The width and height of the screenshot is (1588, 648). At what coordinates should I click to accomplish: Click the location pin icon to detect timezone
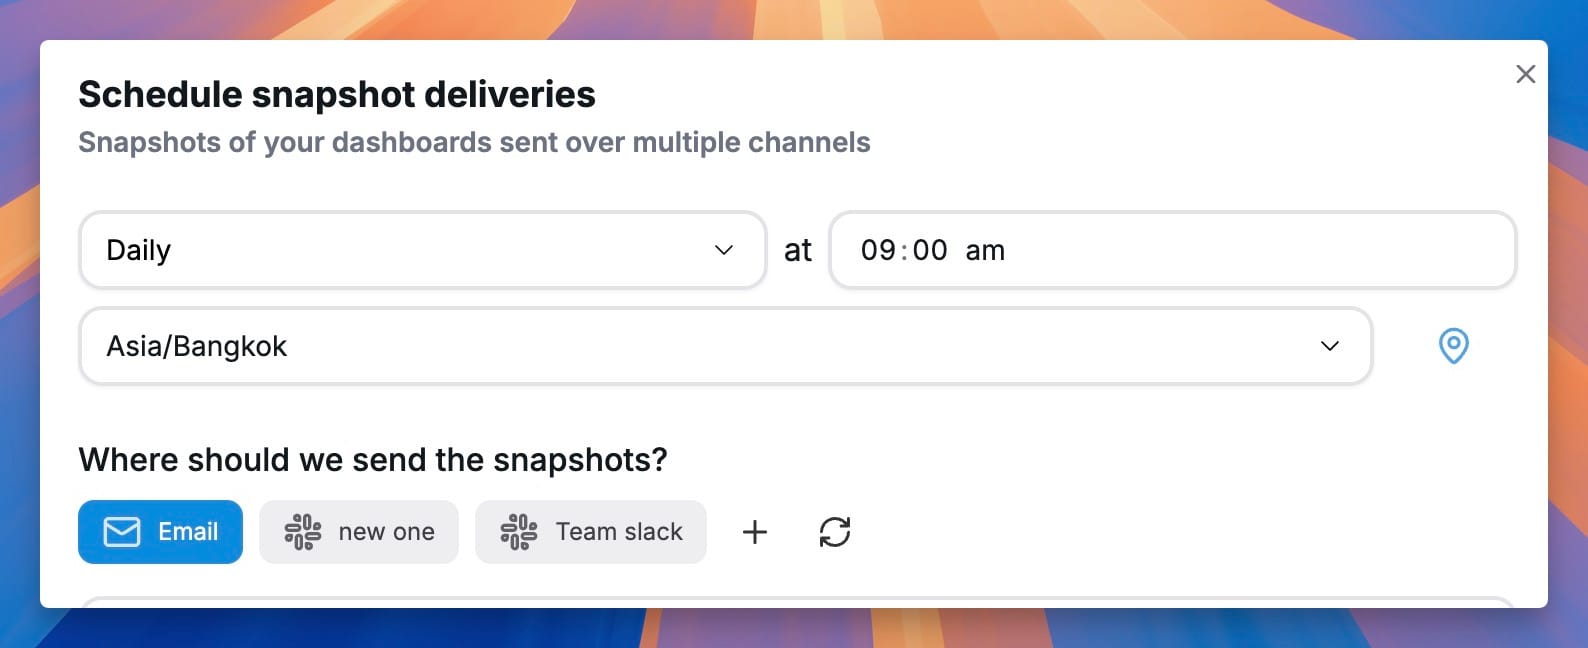[1453, 346]
